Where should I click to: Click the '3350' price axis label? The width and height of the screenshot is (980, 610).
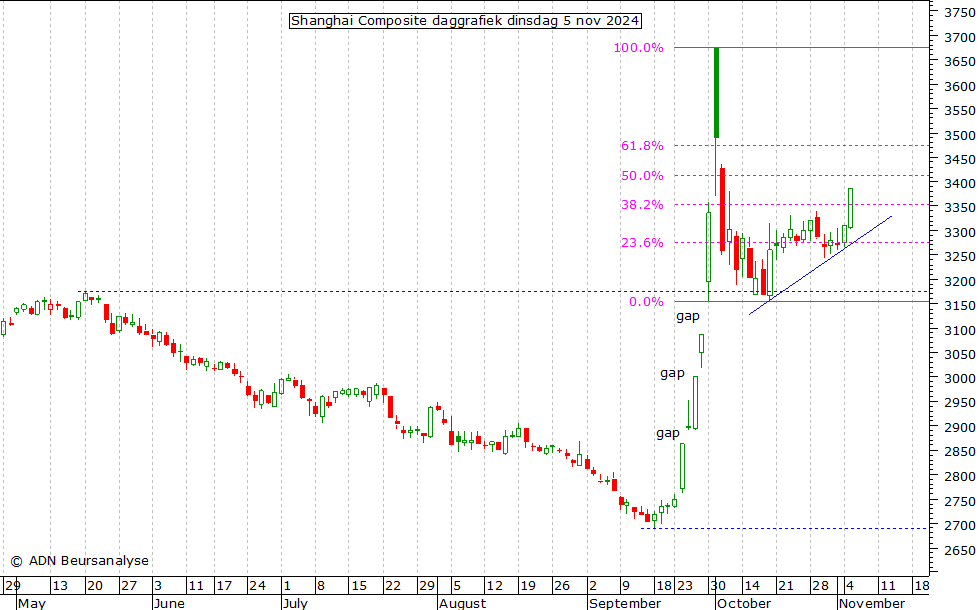coord(959,208)
